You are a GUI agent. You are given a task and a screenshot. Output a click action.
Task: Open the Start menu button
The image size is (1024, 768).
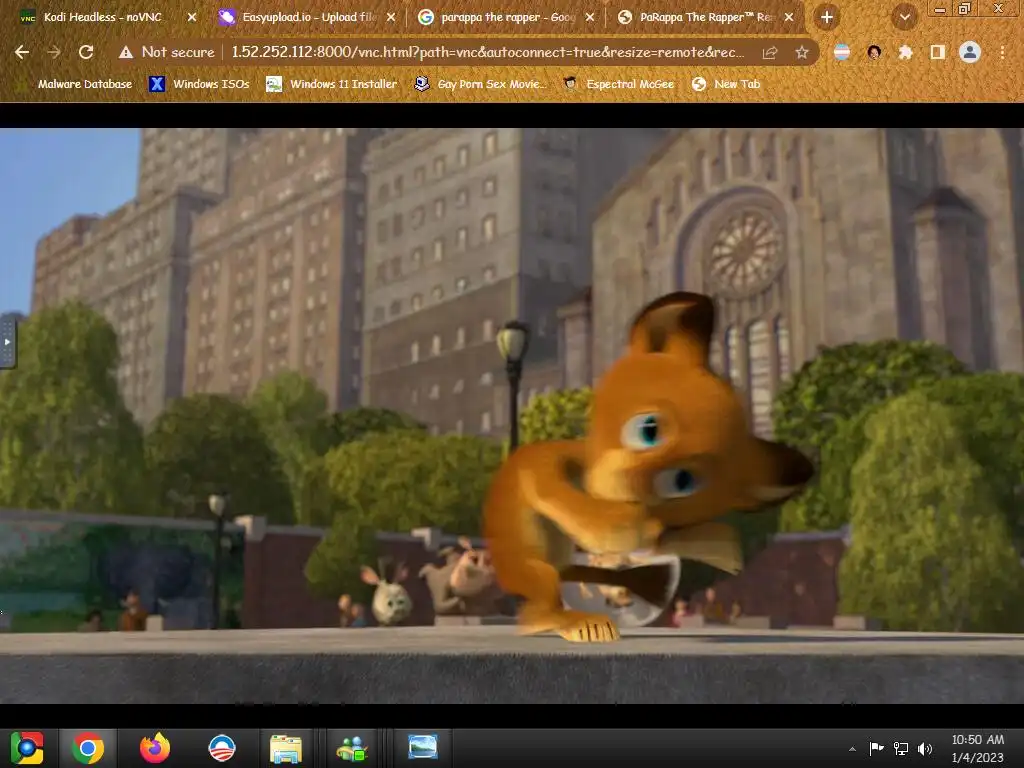[27, 748]
